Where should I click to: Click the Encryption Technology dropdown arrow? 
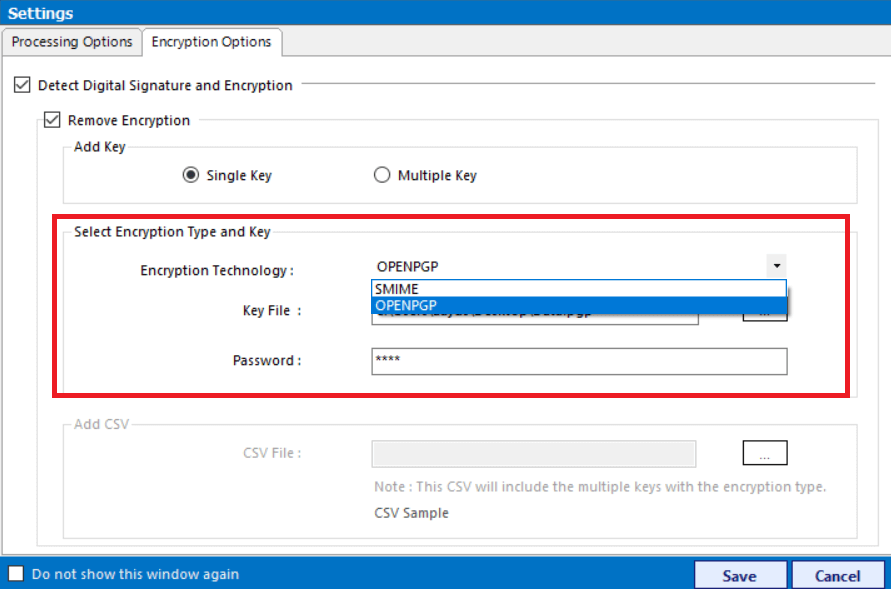pyautogui.click(x=777, y=266)
